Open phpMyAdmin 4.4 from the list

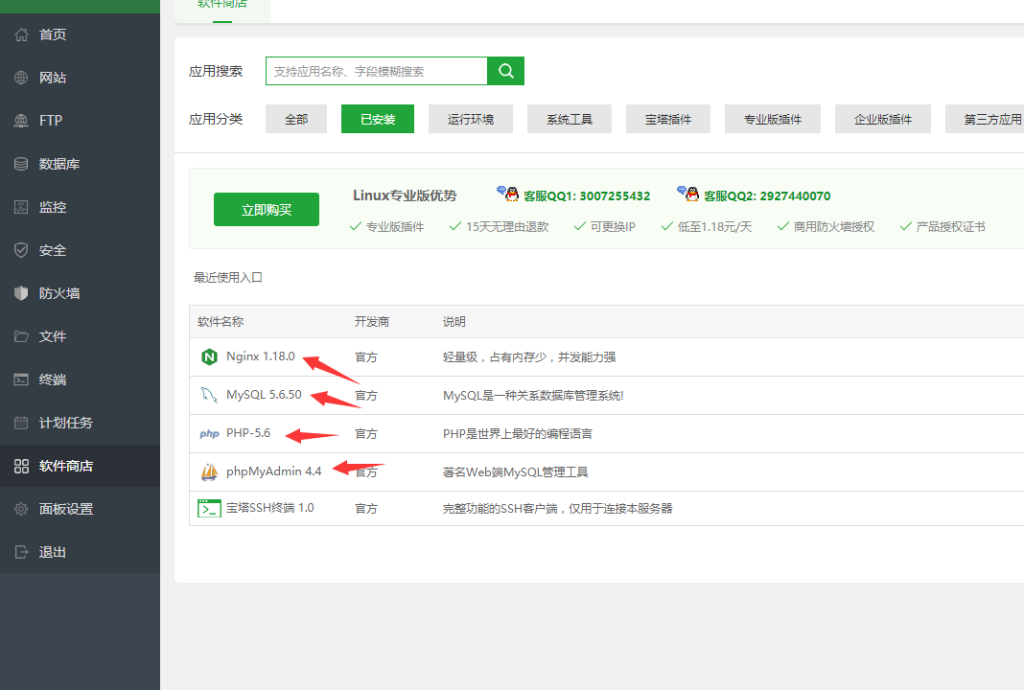pos(209,471)
